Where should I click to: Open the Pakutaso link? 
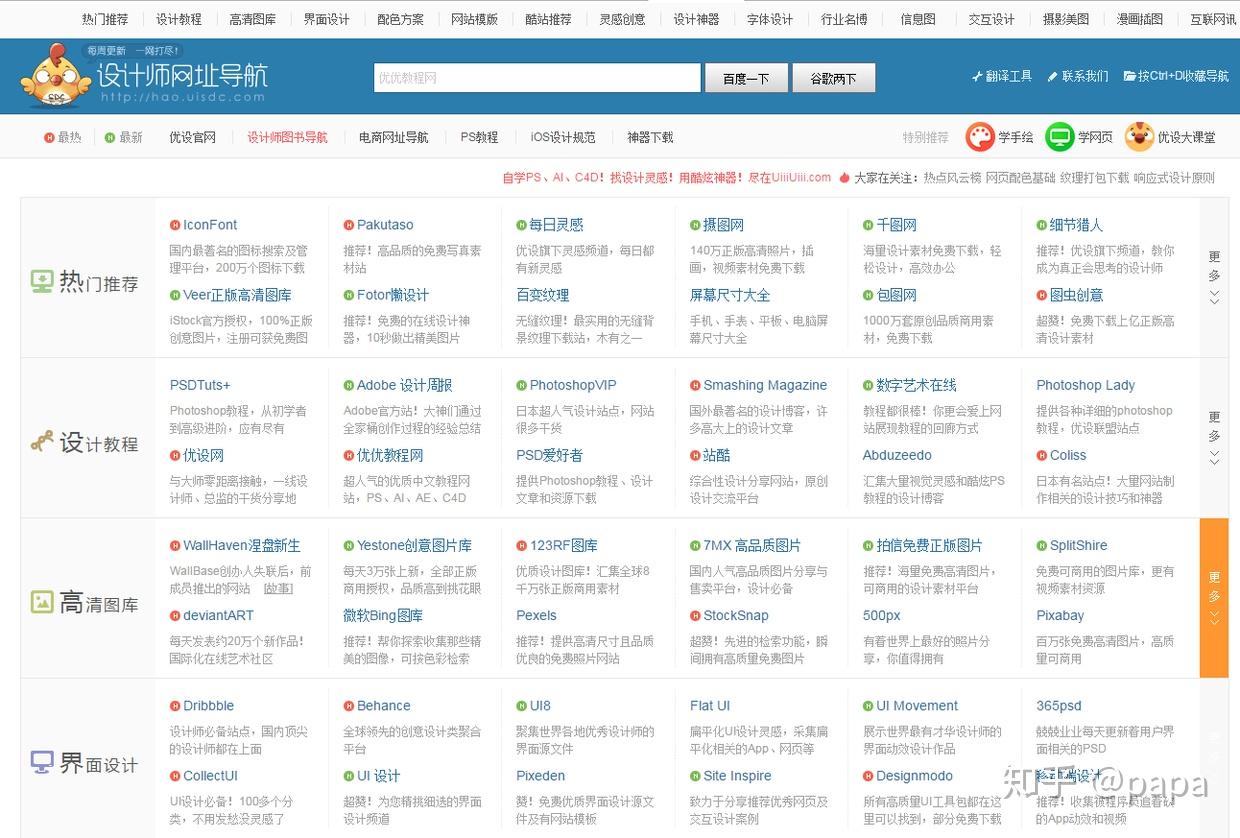click(385, 225)
